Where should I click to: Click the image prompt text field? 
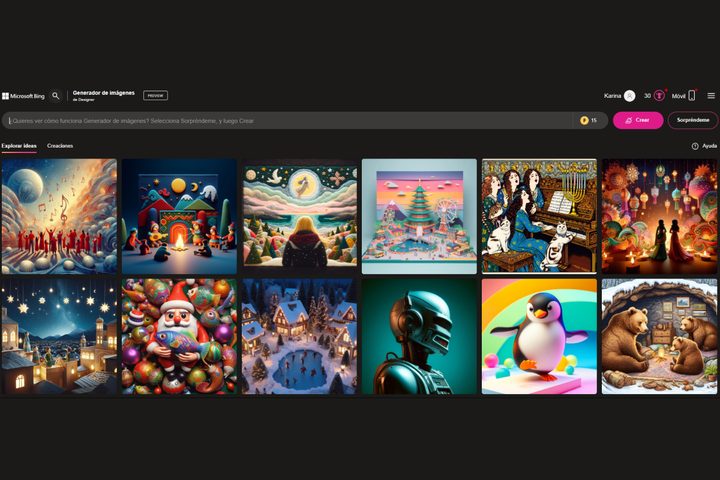pyautogui.click(x=290, y=120)
